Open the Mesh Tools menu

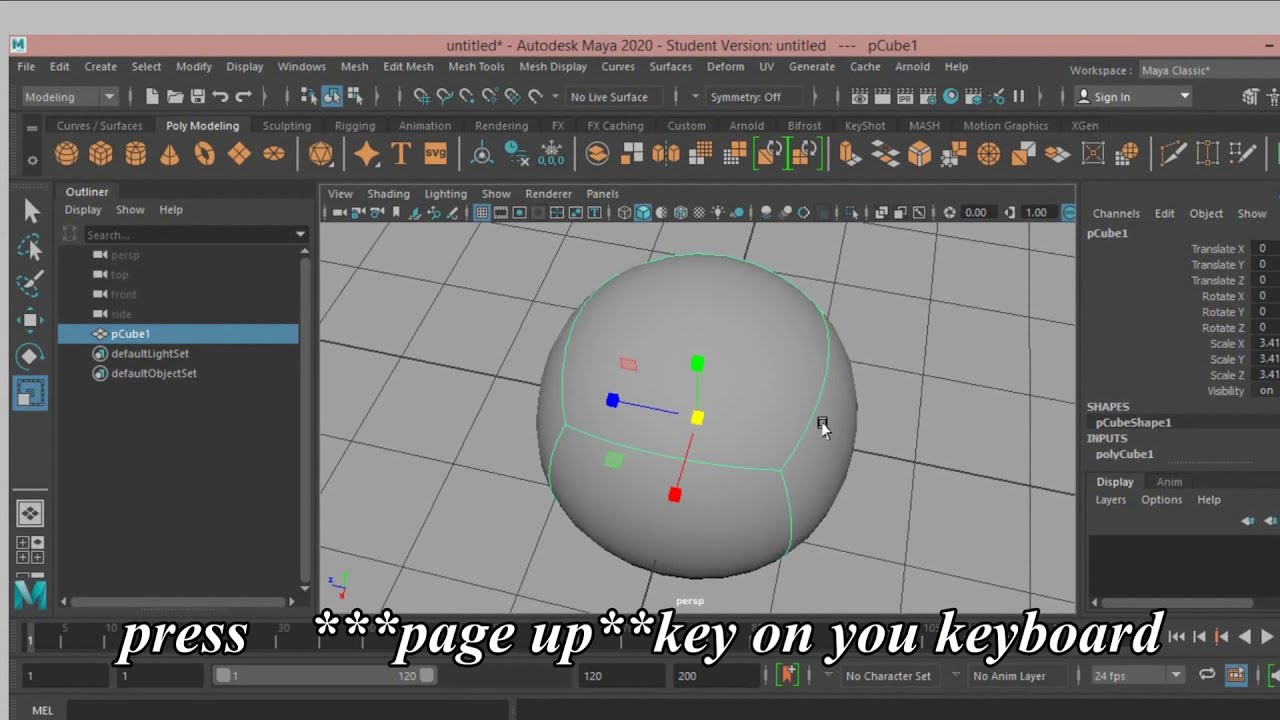pos(476,67)
